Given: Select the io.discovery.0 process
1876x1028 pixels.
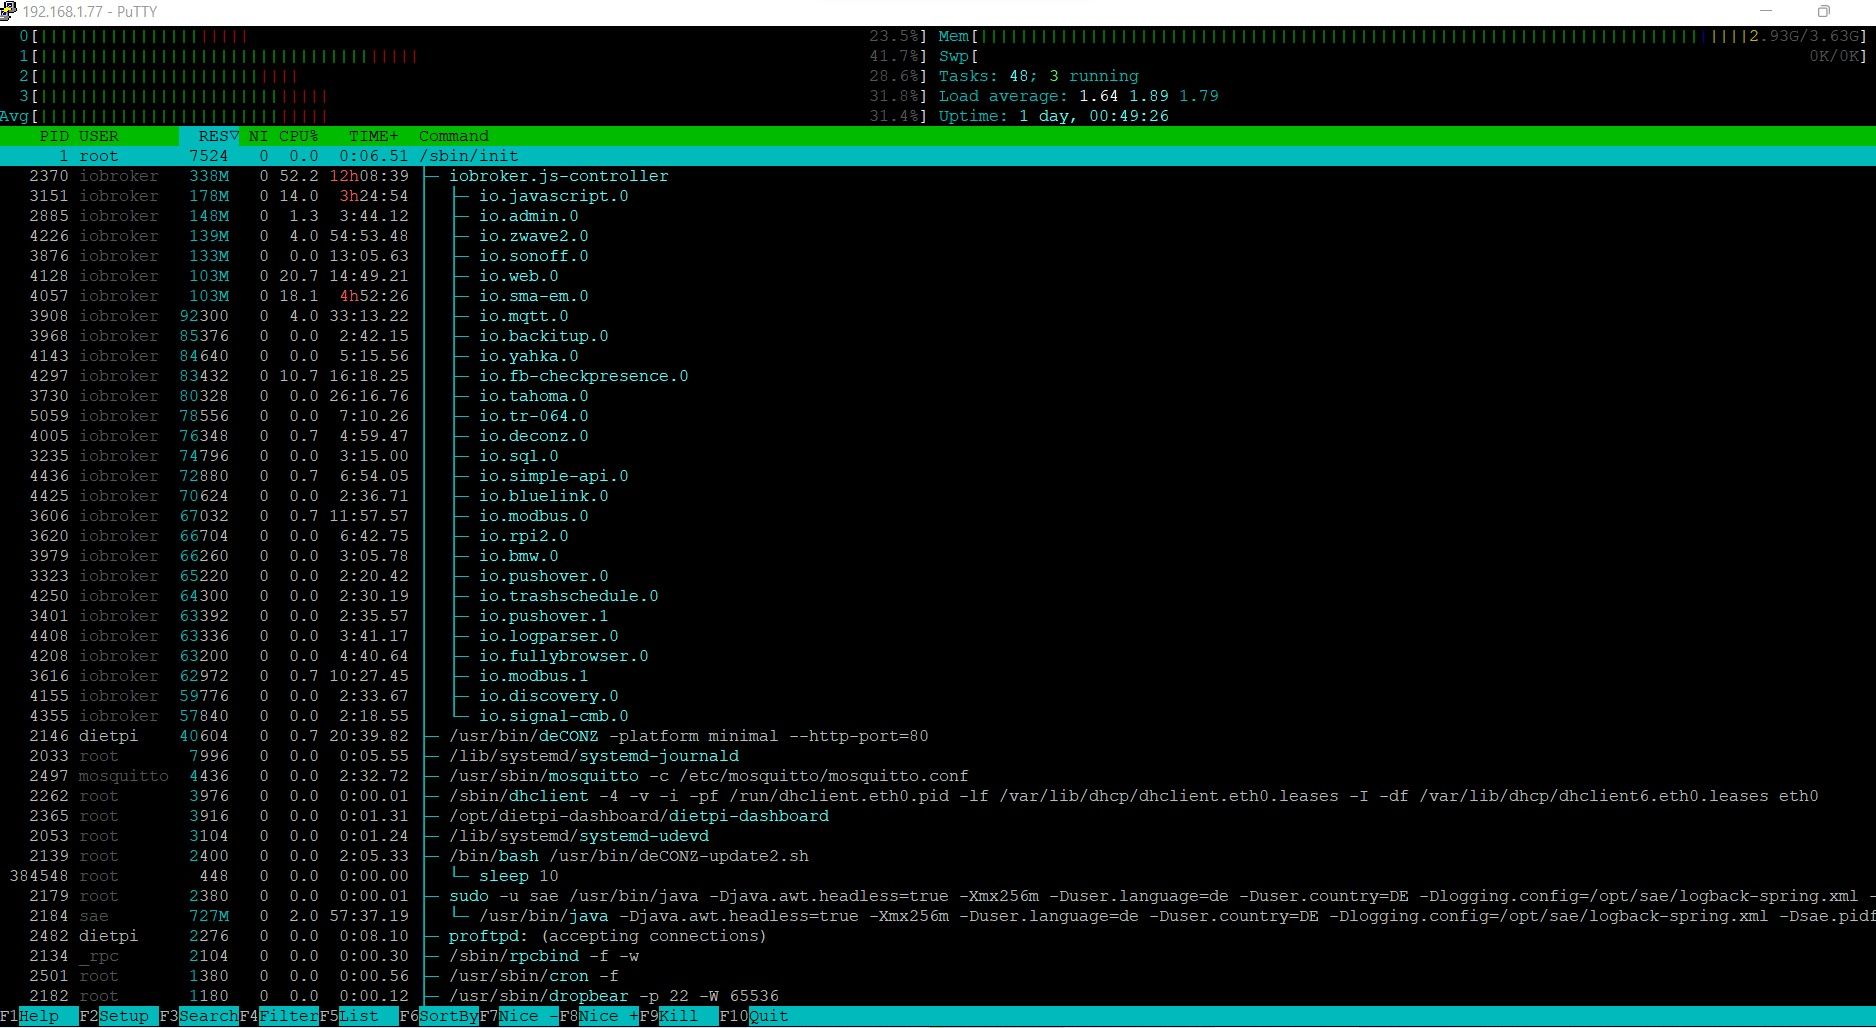Looking at the screenshot, I should pyautogui.click(x=938, y=696).
